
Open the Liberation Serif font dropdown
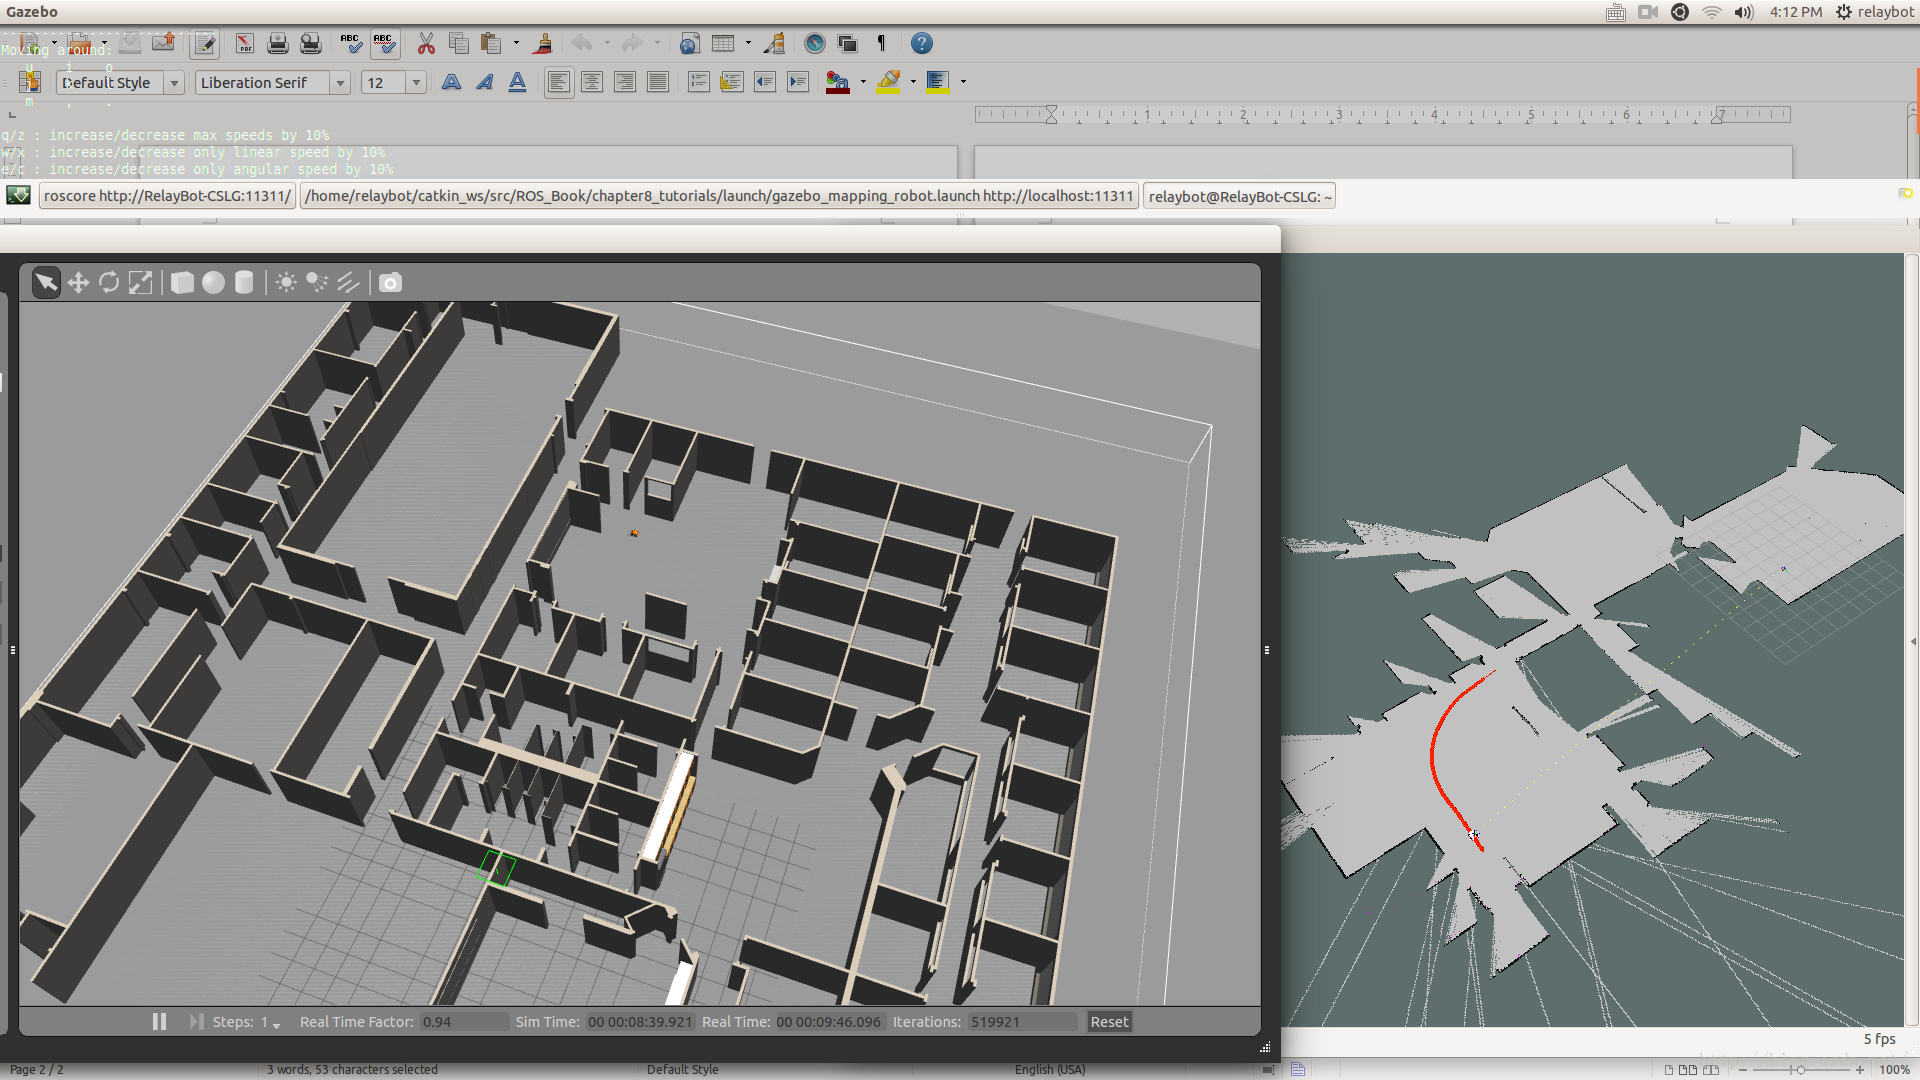[340, 83]
